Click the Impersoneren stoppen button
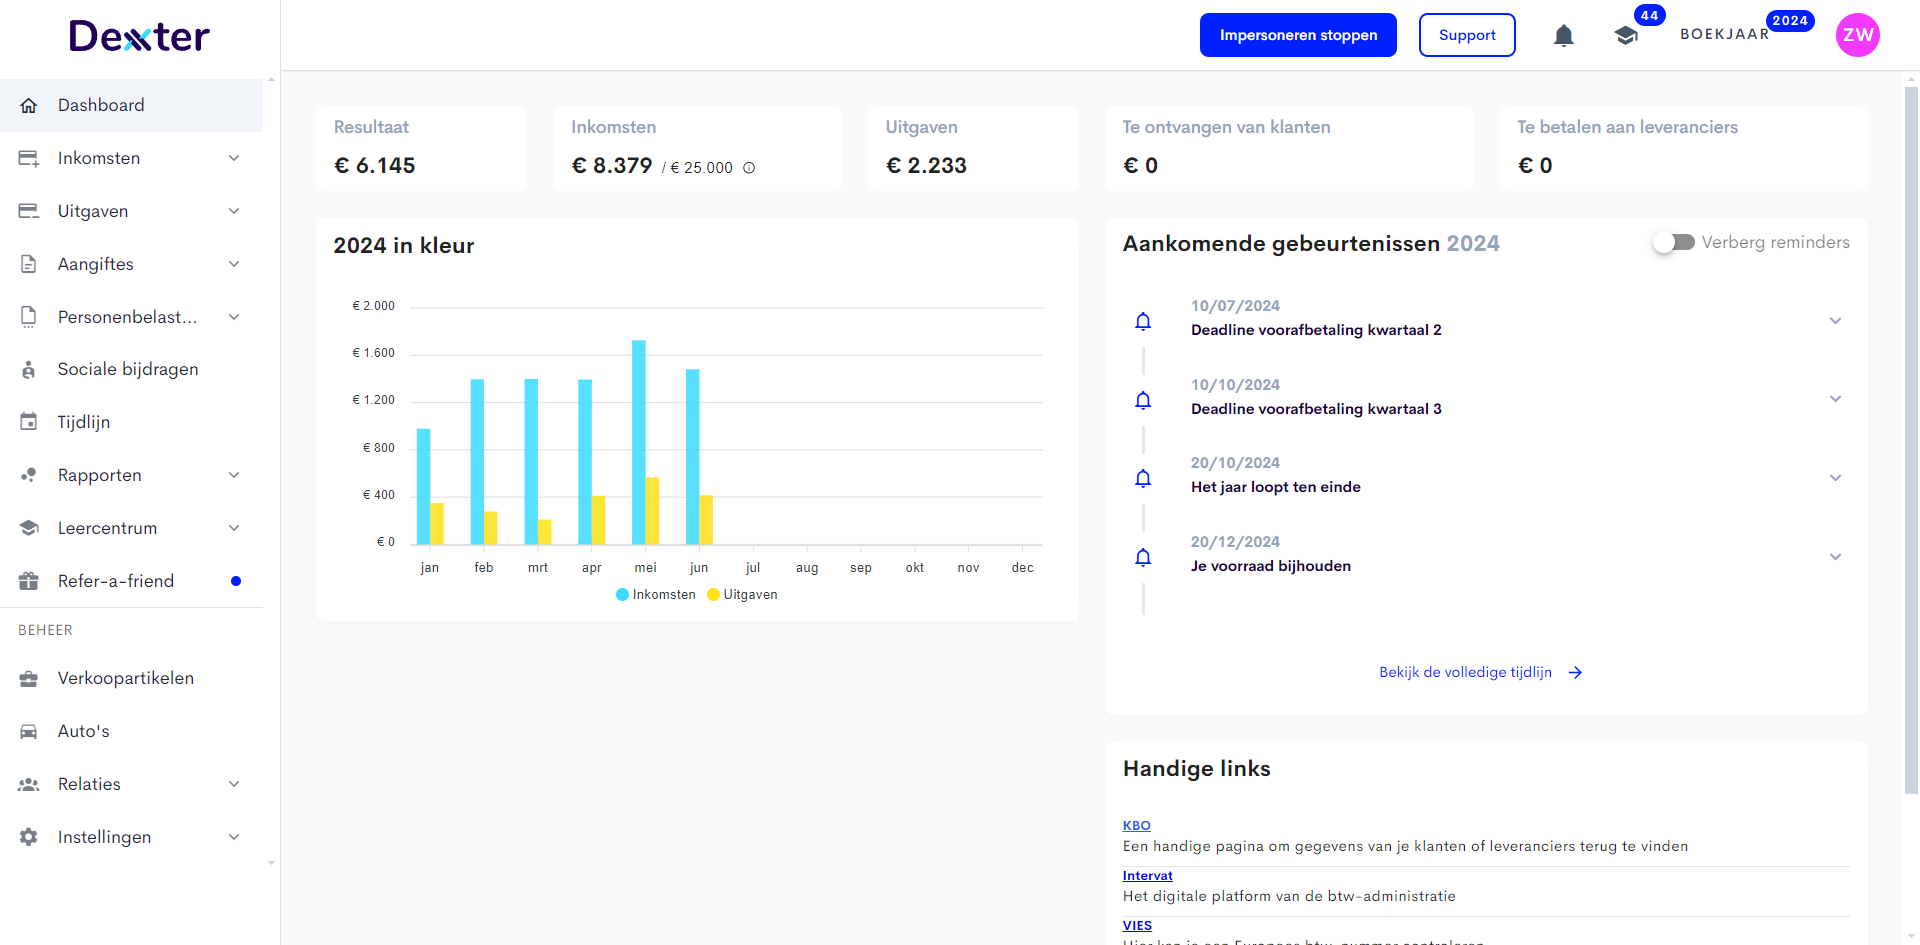The width and height of the screenshot is (1920, 945). click(x=1298, y=35)
